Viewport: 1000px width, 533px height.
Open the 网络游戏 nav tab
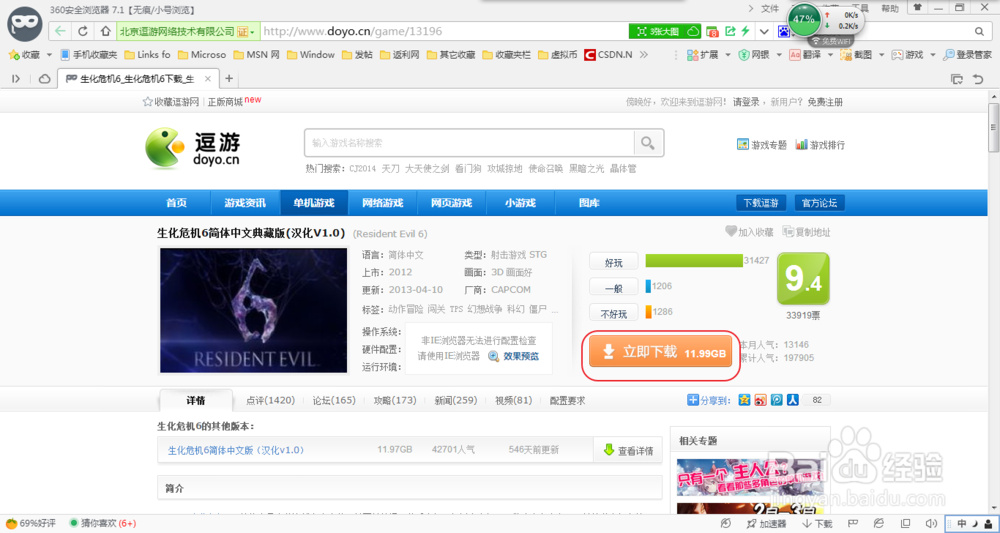(383, 203)
